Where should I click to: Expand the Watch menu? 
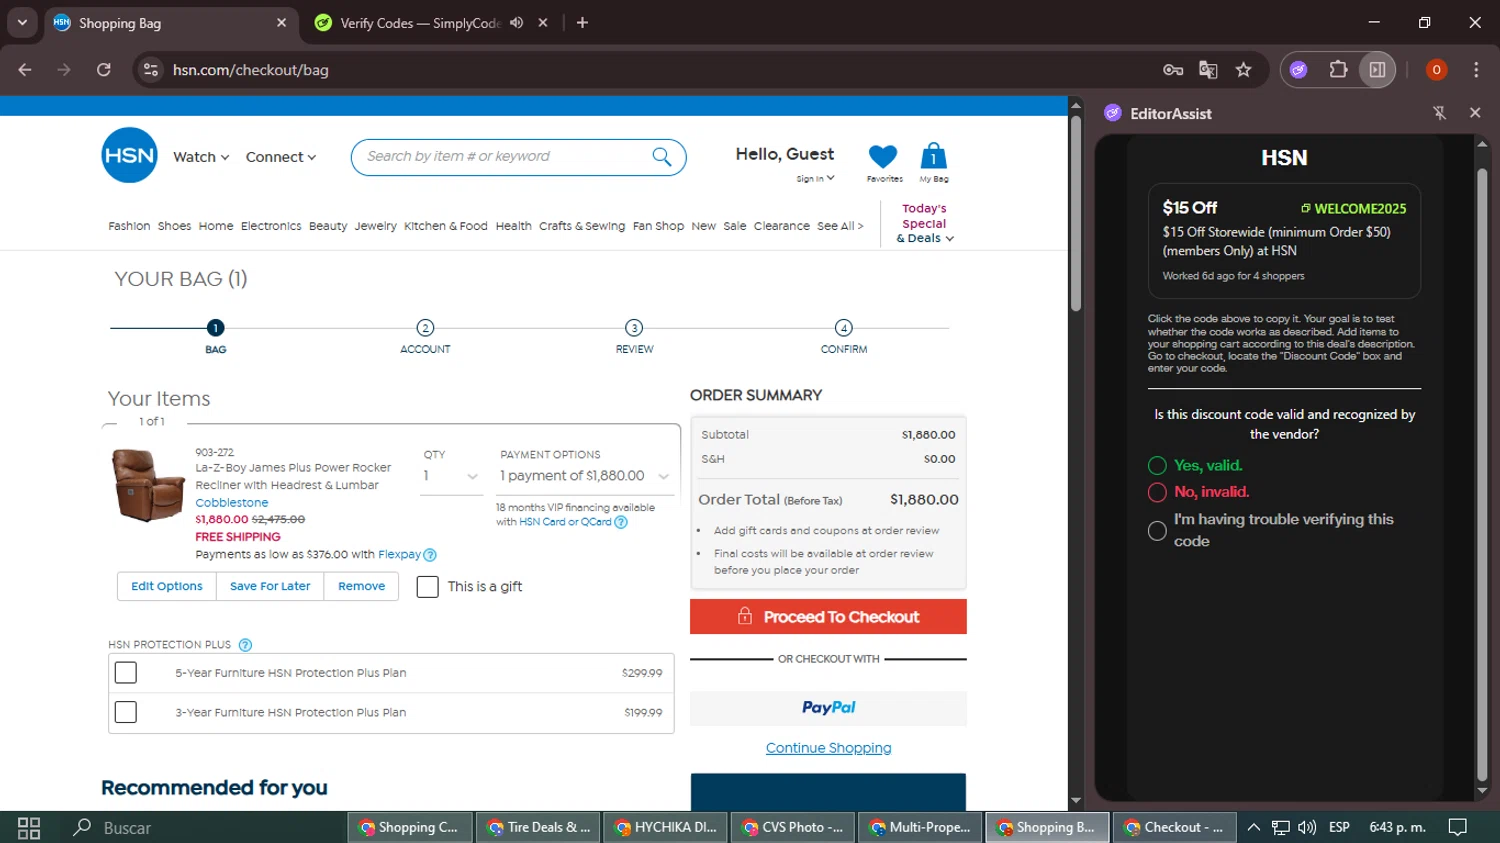pyautogui.click(x=201, y=157)
